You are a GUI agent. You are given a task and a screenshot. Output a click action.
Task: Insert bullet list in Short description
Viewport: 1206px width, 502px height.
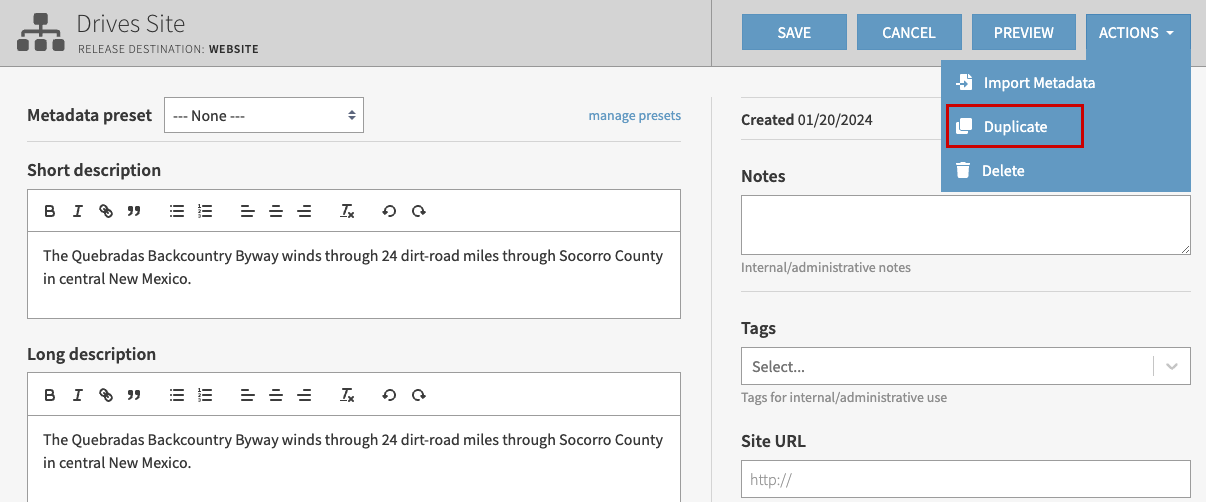pos(177,211)
